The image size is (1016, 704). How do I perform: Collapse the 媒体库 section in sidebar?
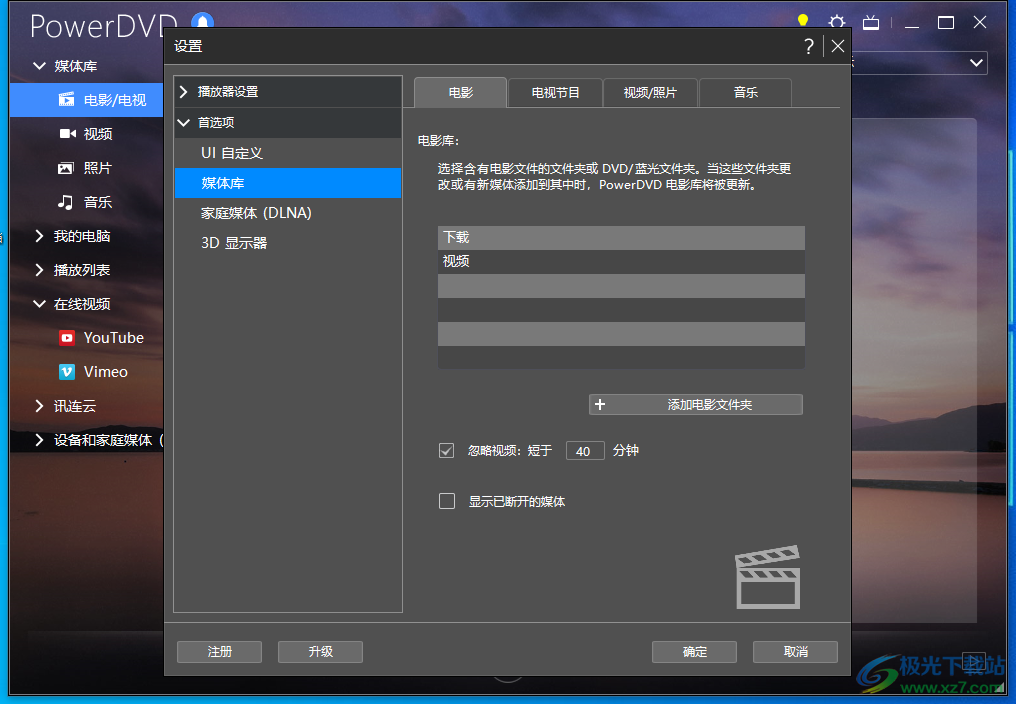tap(40, 65)
